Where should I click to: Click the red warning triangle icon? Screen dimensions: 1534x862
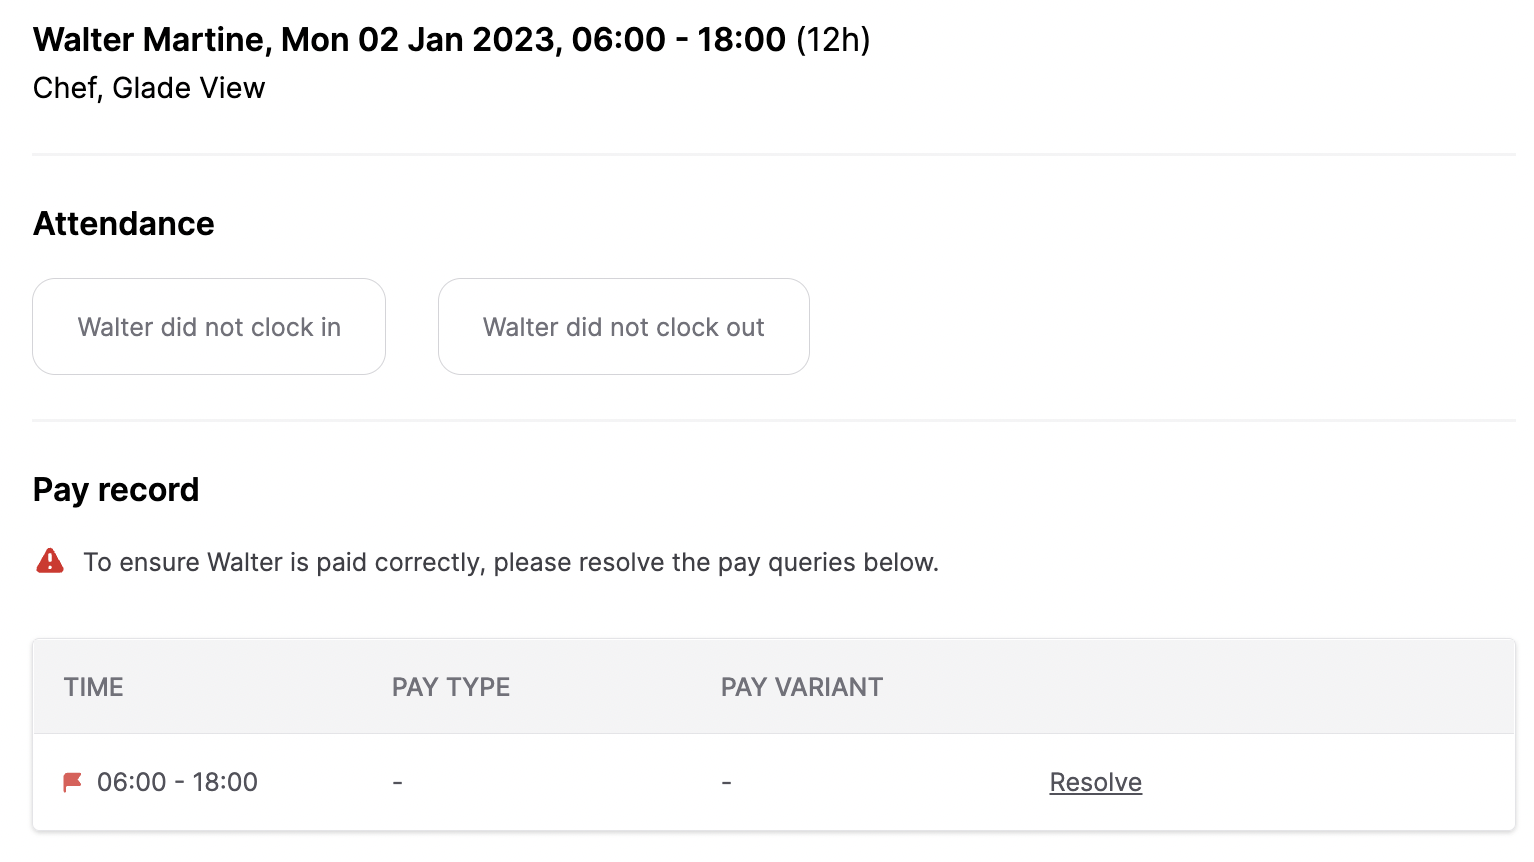tap(48, 561)
